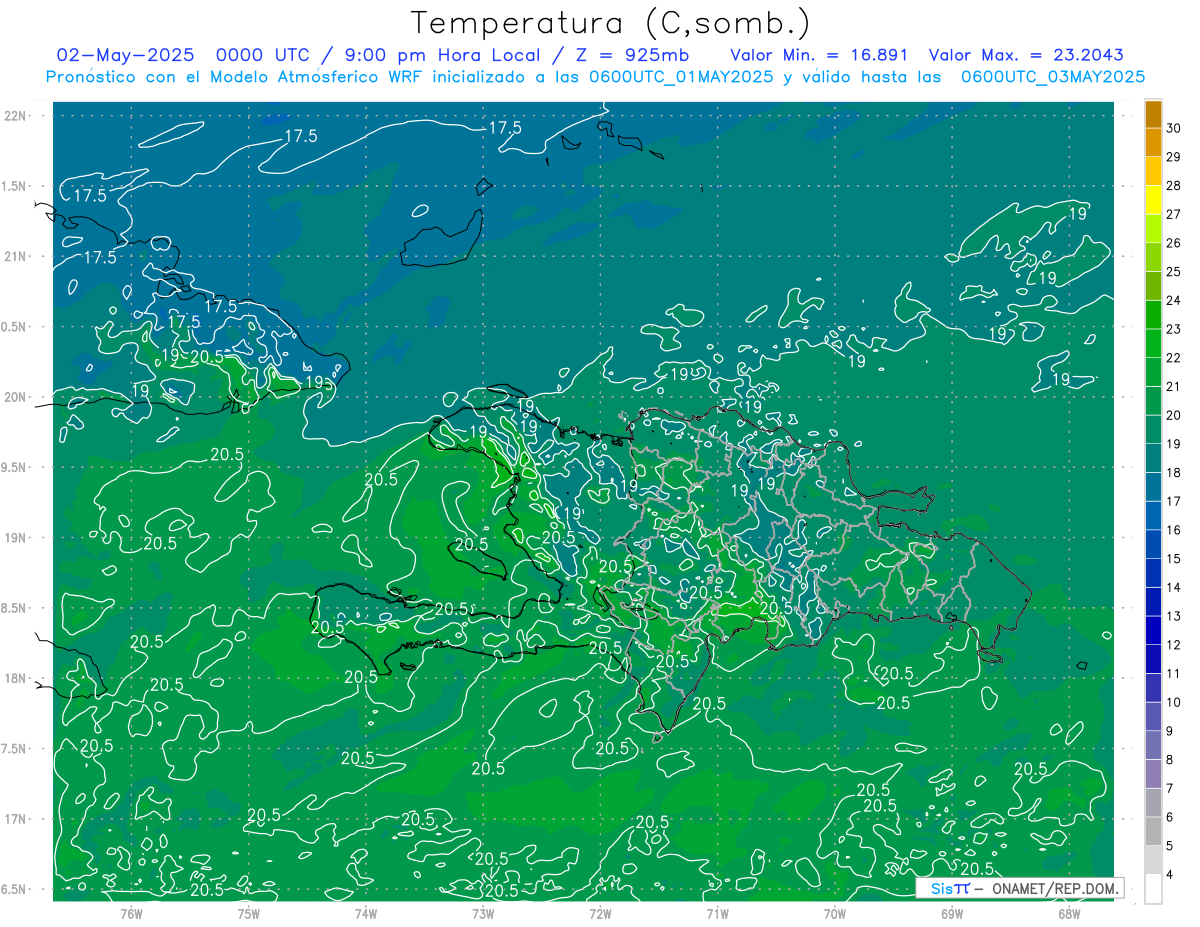This screenshot has height=927, width=1200.
Task: Click the purple swatch between 8 and 9
Action: pos(1153,745)
